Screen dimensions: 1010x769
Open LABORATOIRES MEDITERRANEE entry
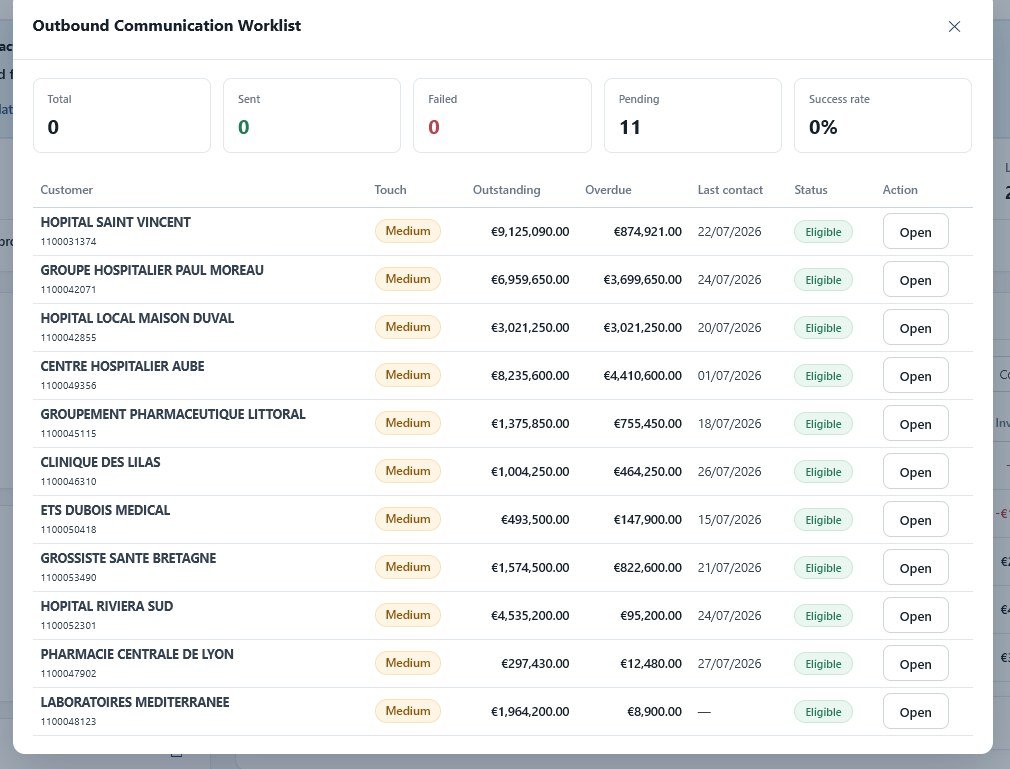[x=915, y=712]
